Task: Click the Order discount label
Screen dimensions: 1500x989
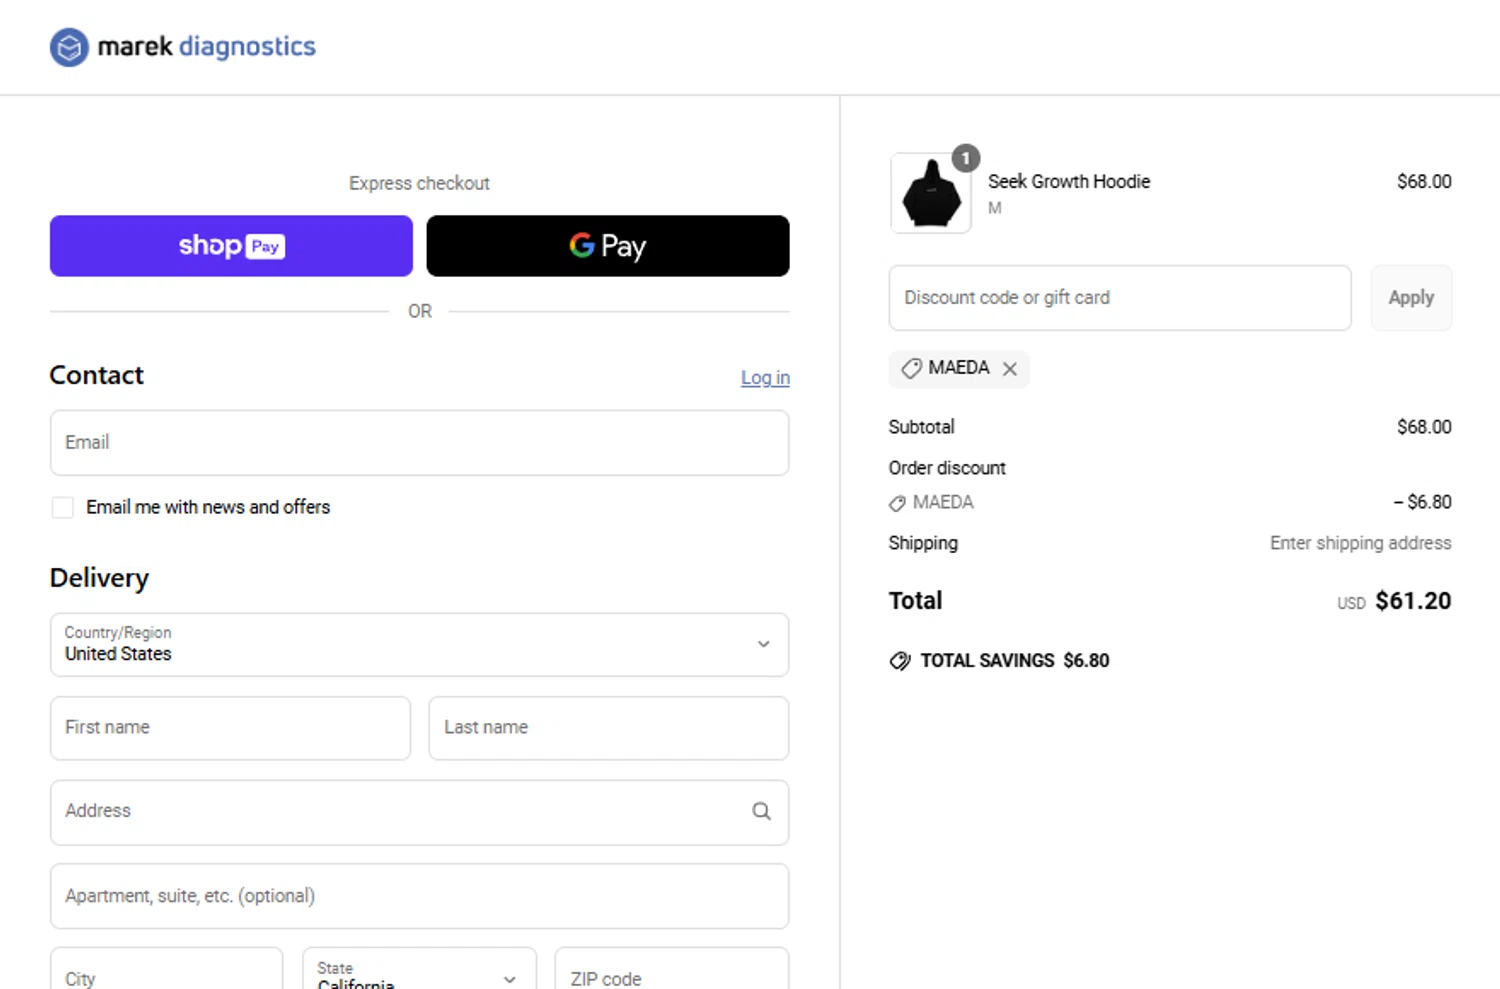Action: 947,468
